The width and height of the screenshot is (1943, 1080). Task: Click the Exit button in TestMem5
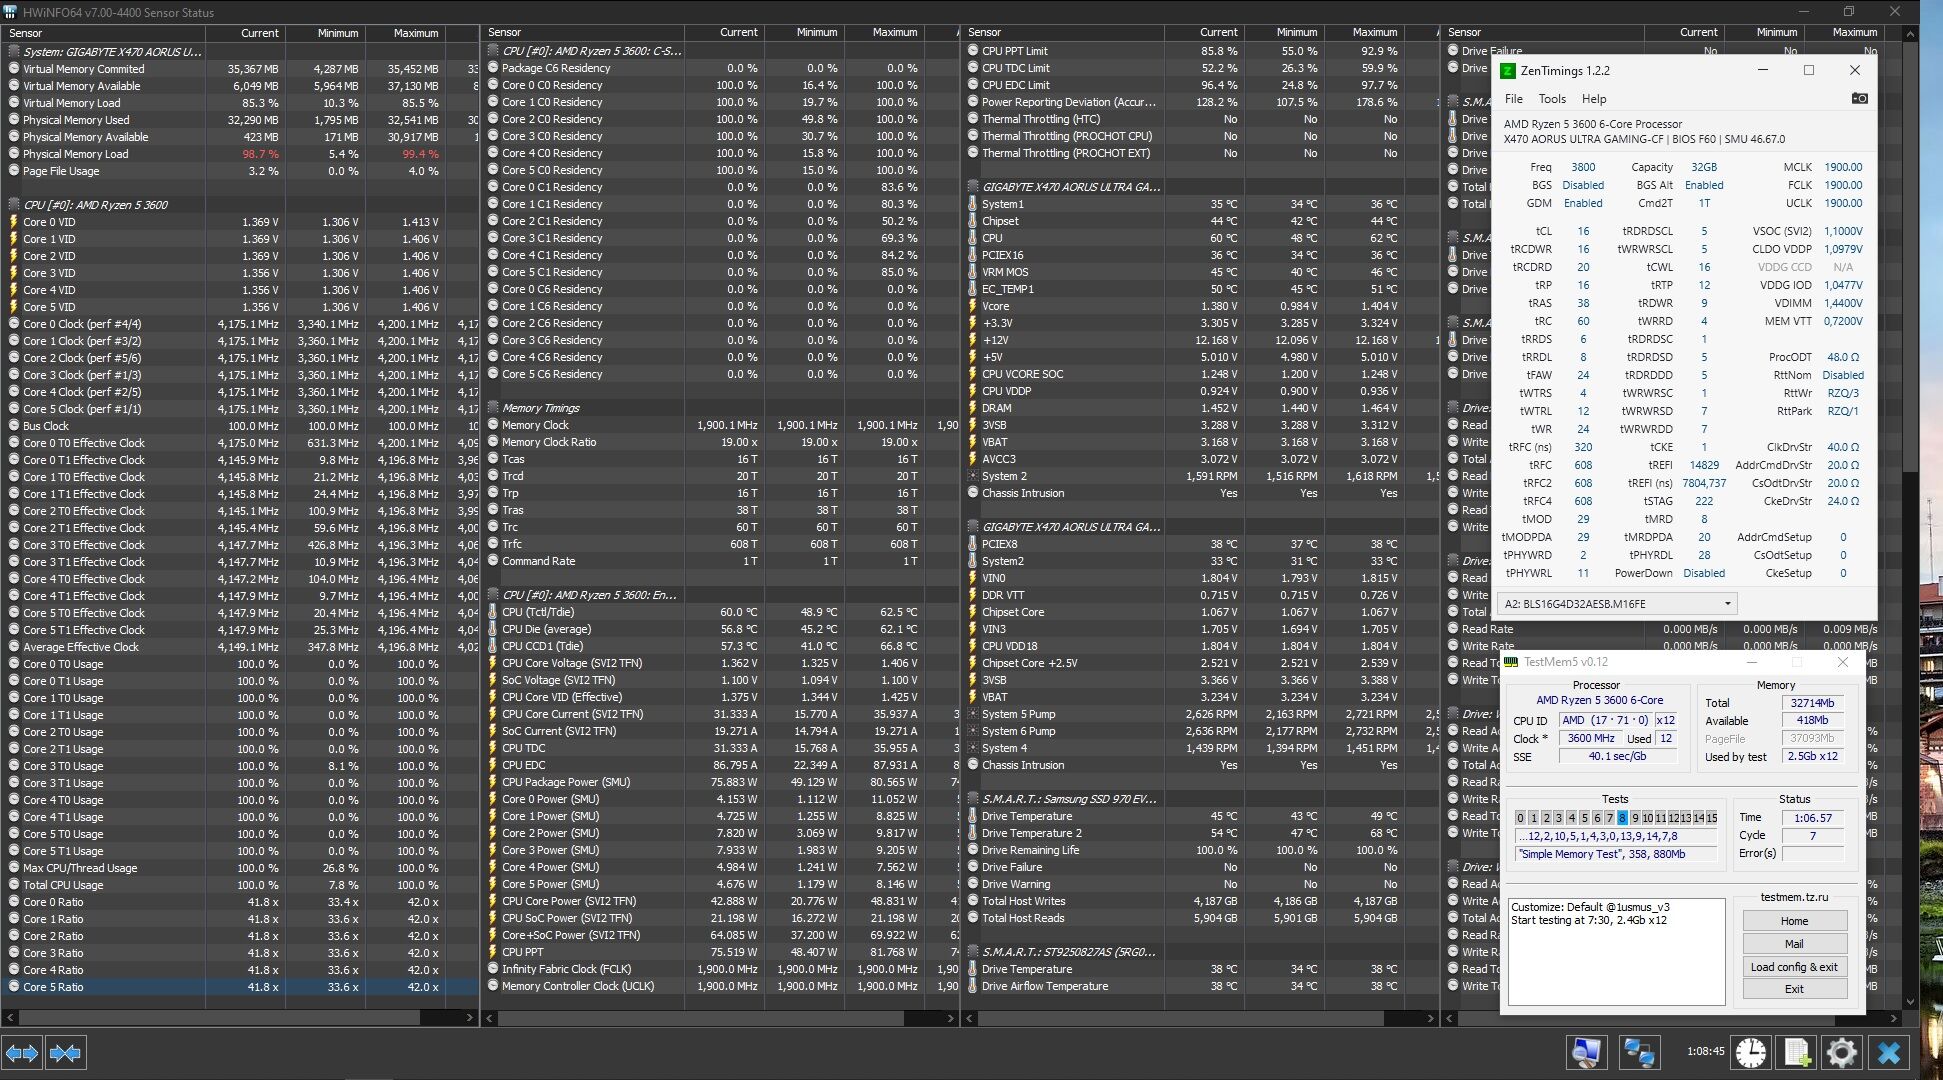(x=1794, y=989)
